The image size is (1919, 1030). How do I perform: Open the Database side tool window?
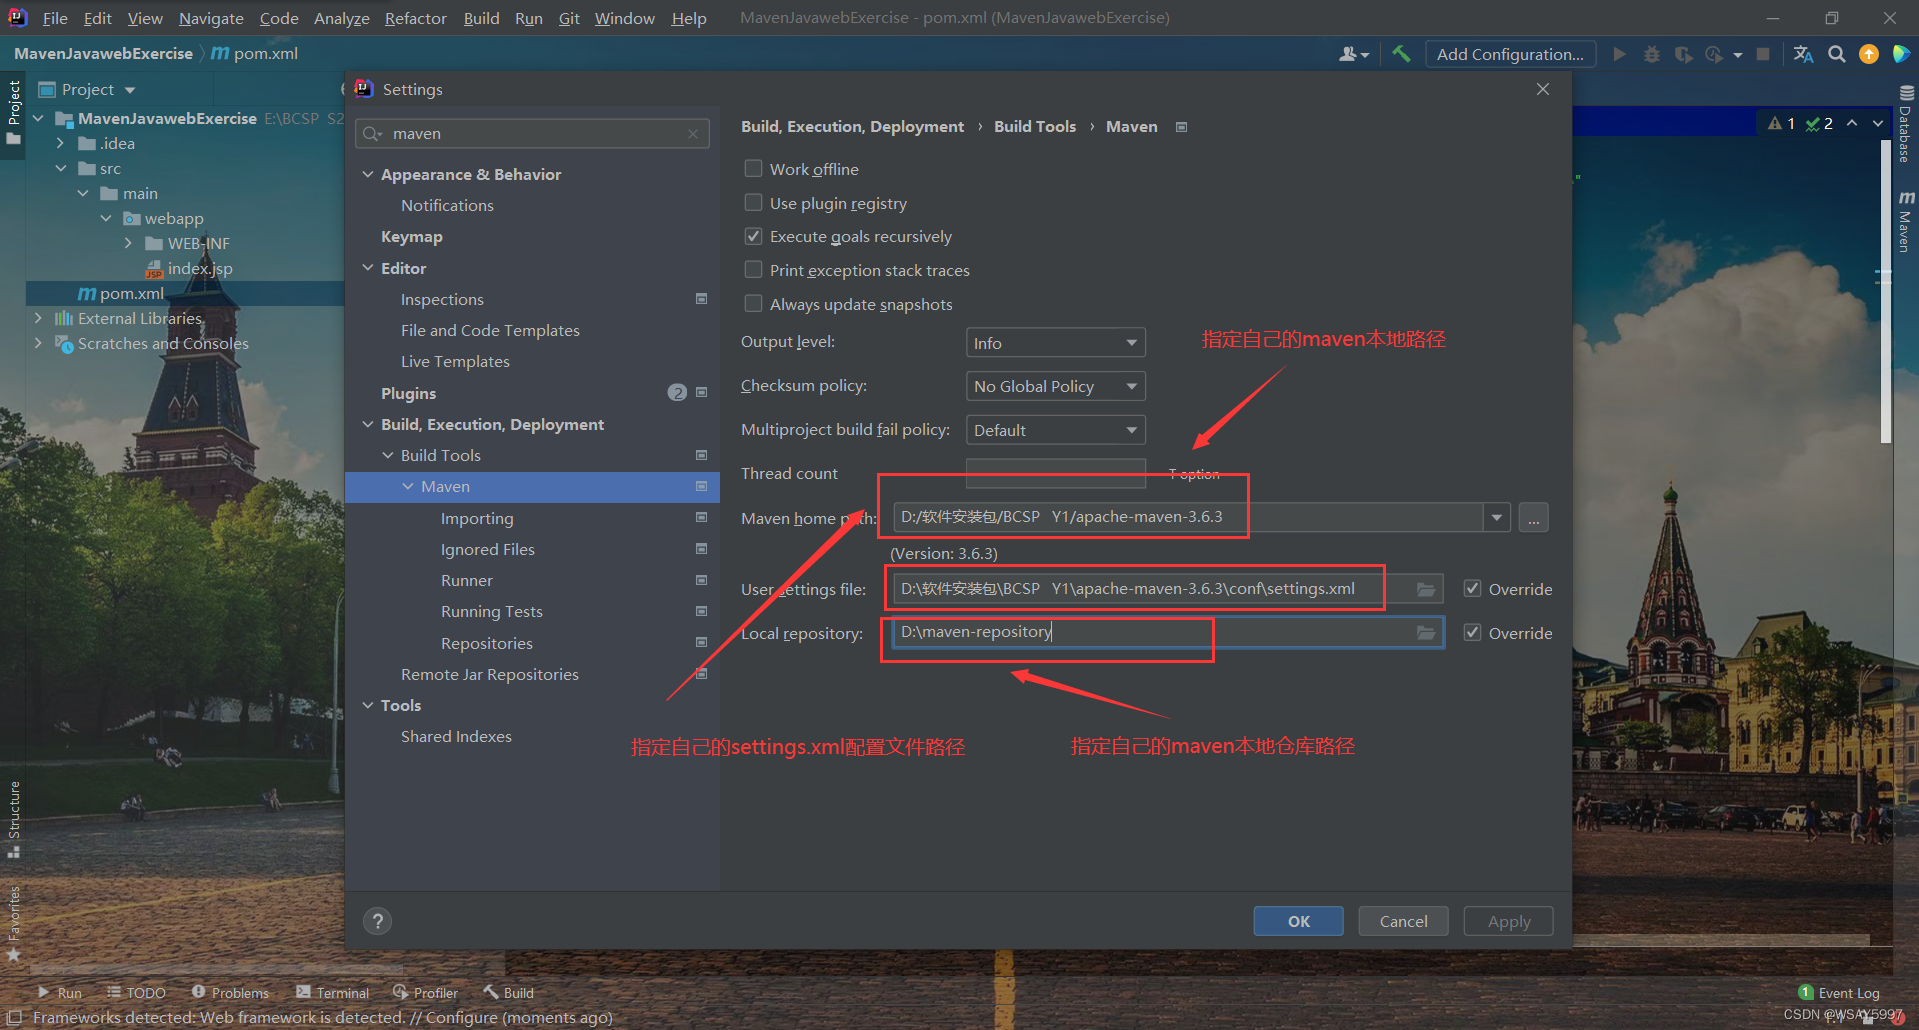coord(1905,126)
